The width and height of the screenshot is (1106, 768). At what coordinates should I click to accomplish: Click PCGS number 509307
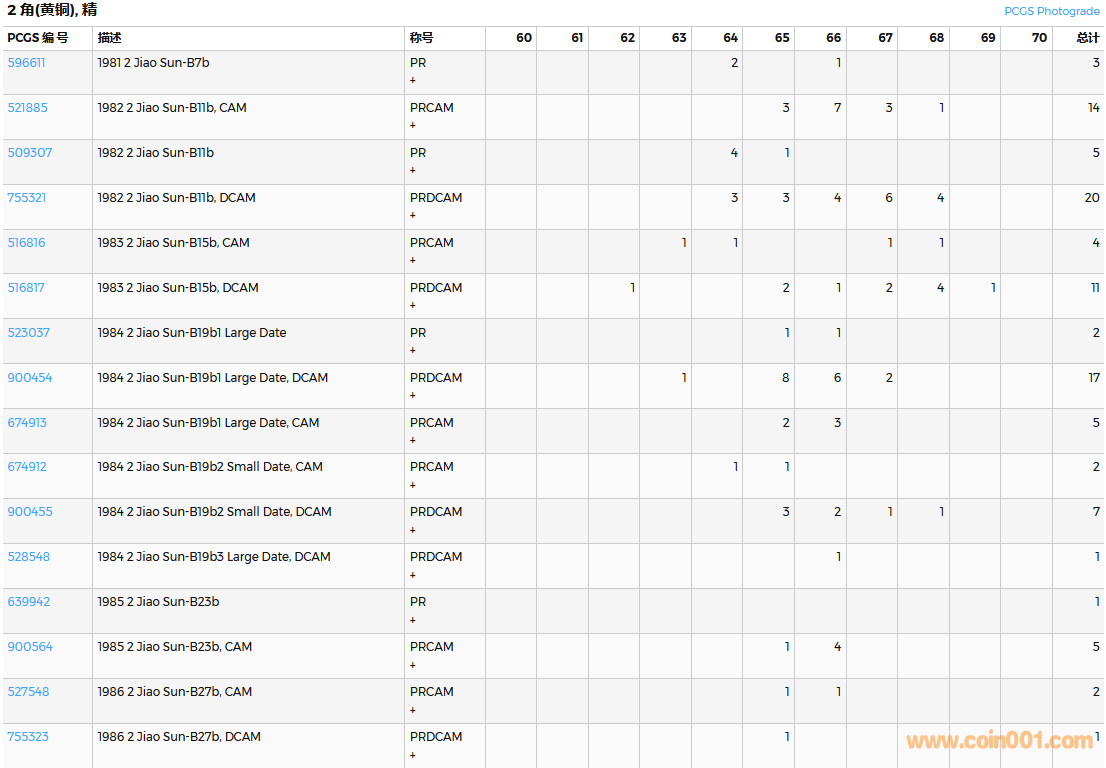tap(29, 153)
